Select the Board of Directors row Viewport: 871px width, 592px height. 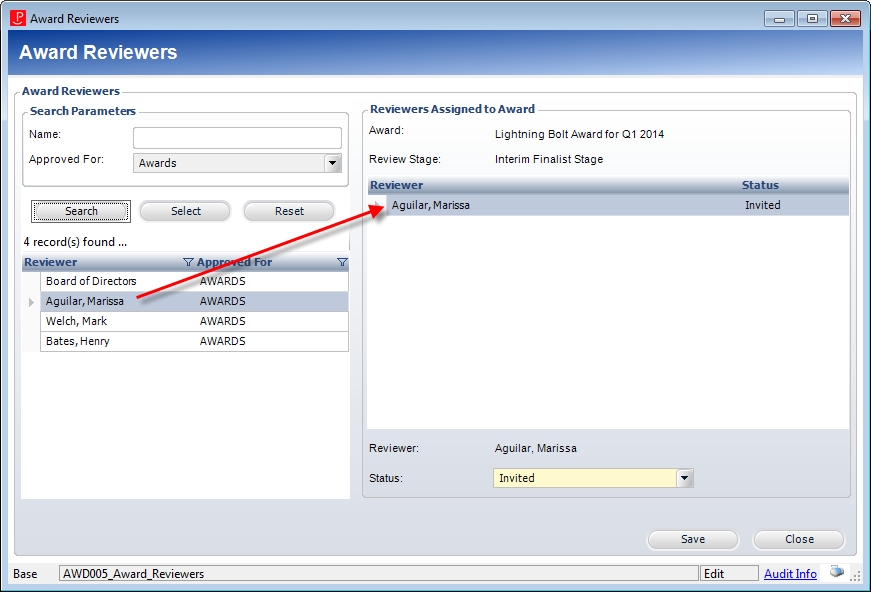click(194, 281)
